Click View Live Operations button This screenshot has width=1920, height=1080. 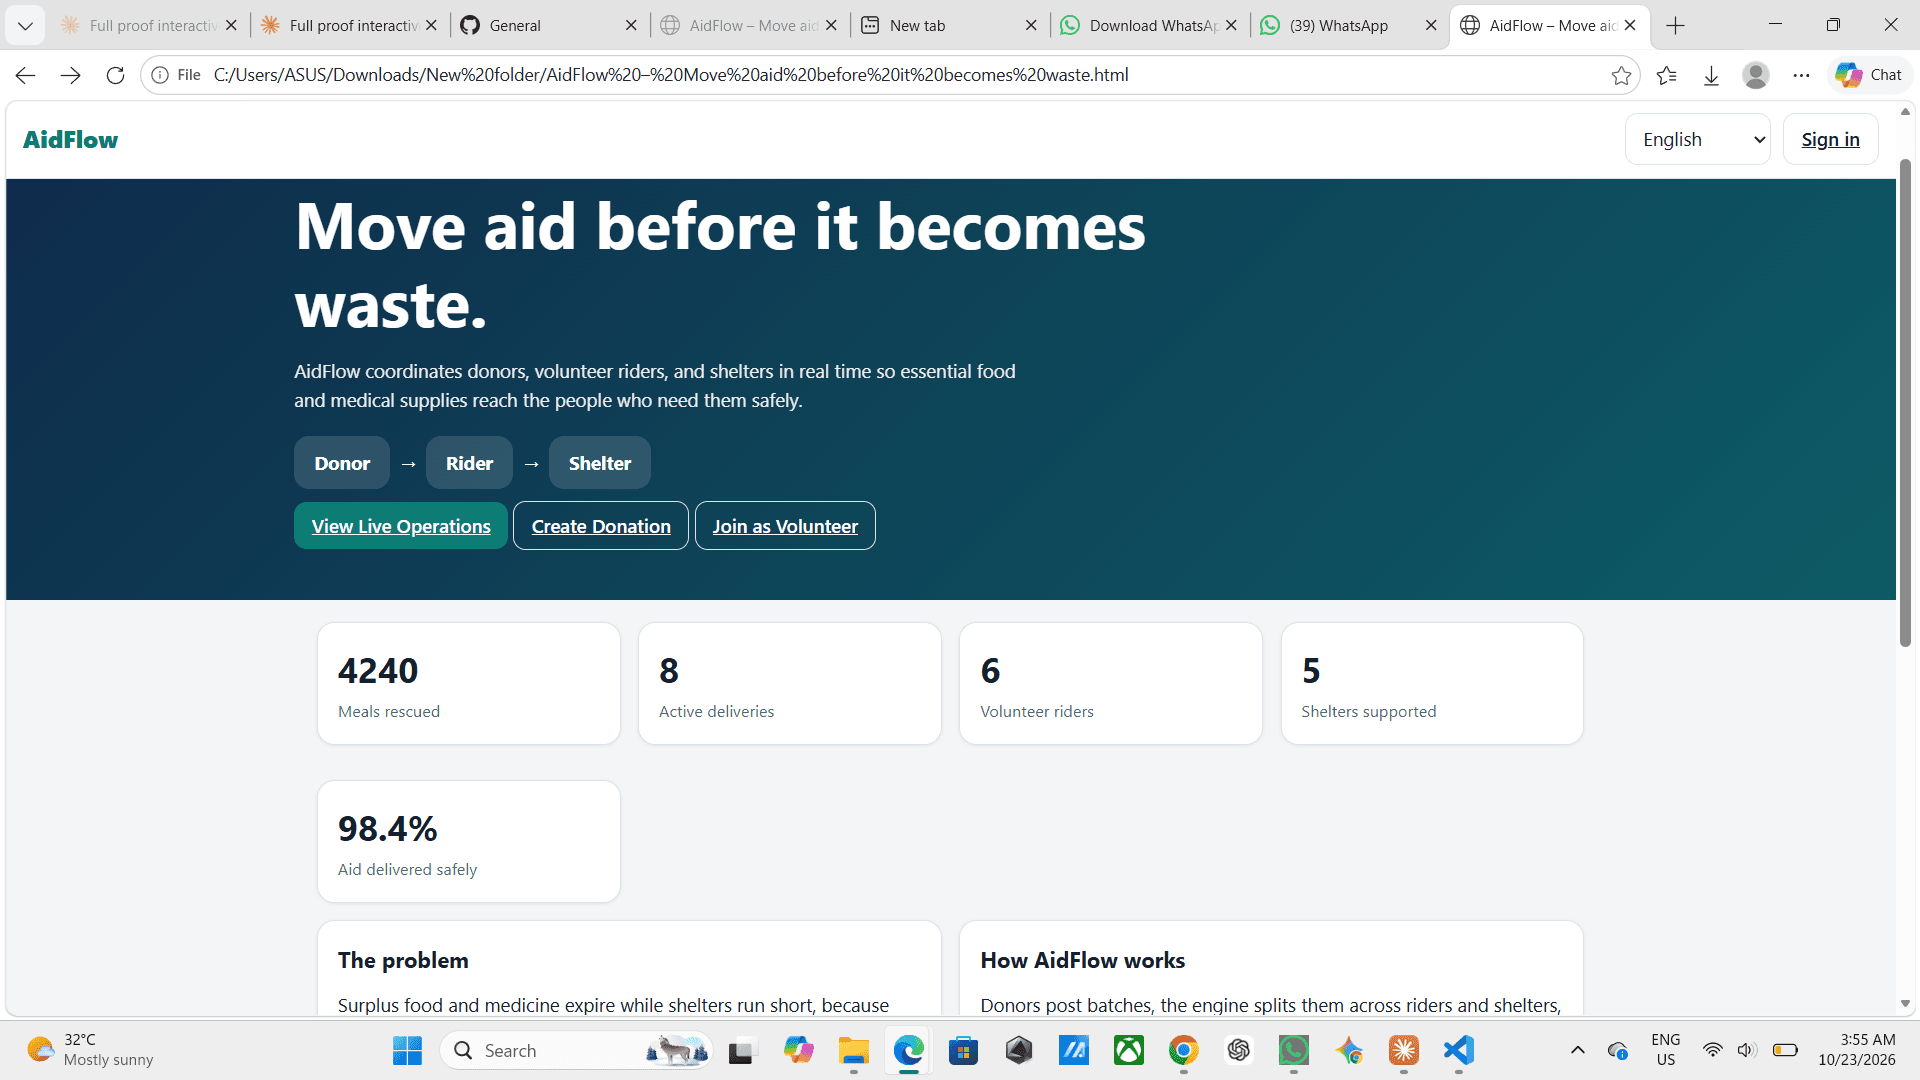click(x=401, y=526)
